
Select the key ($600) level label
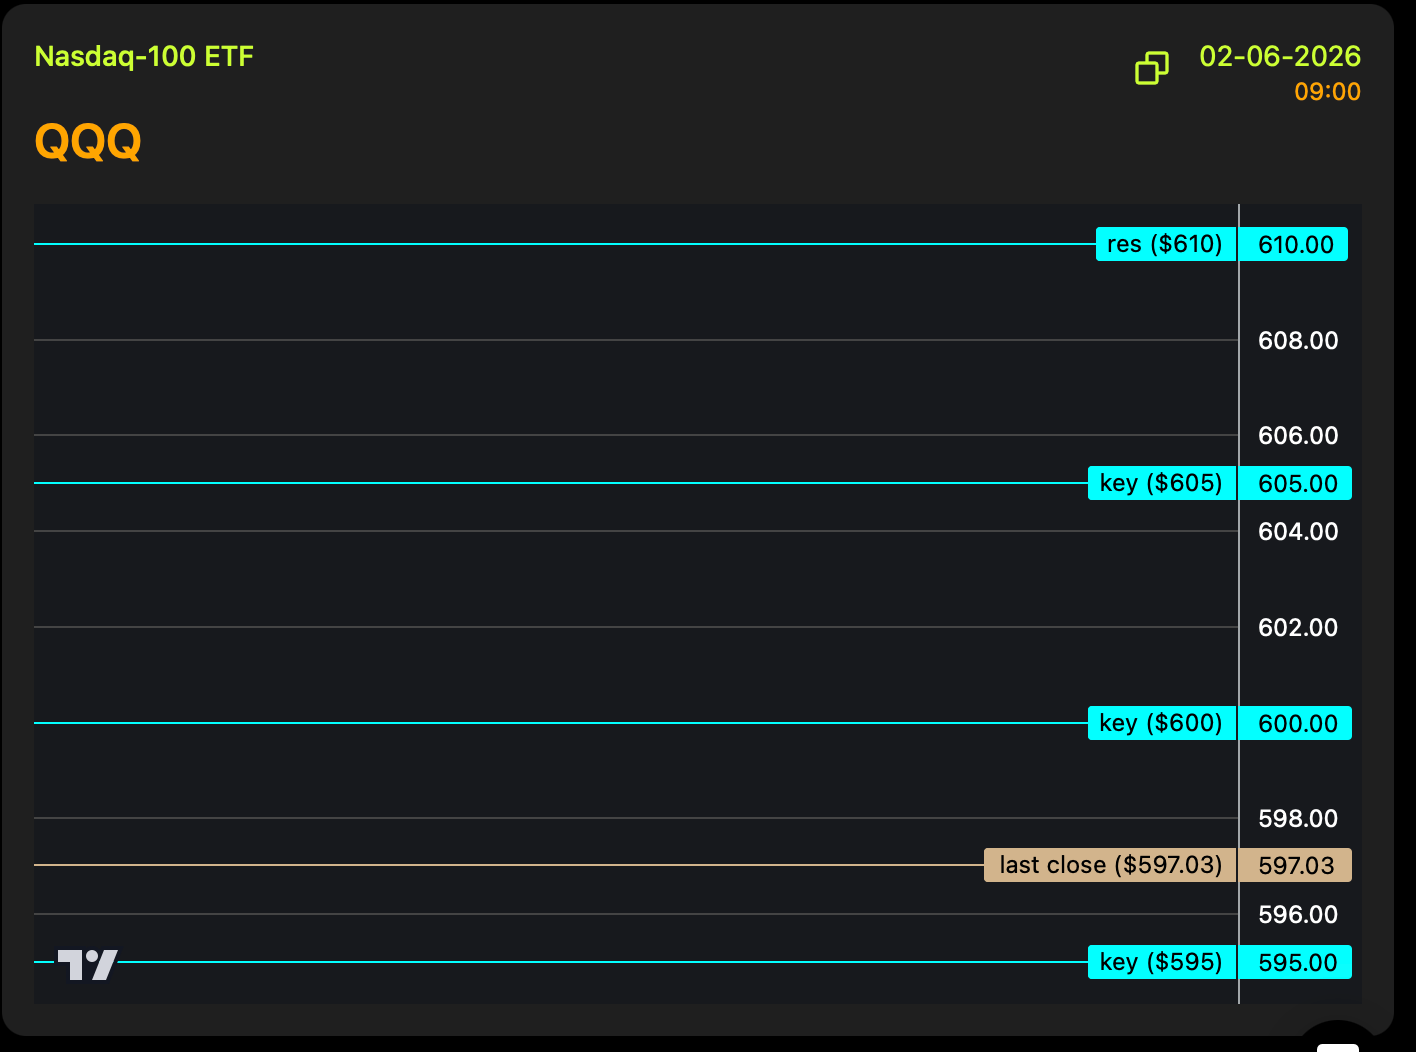coord(1161,723)
